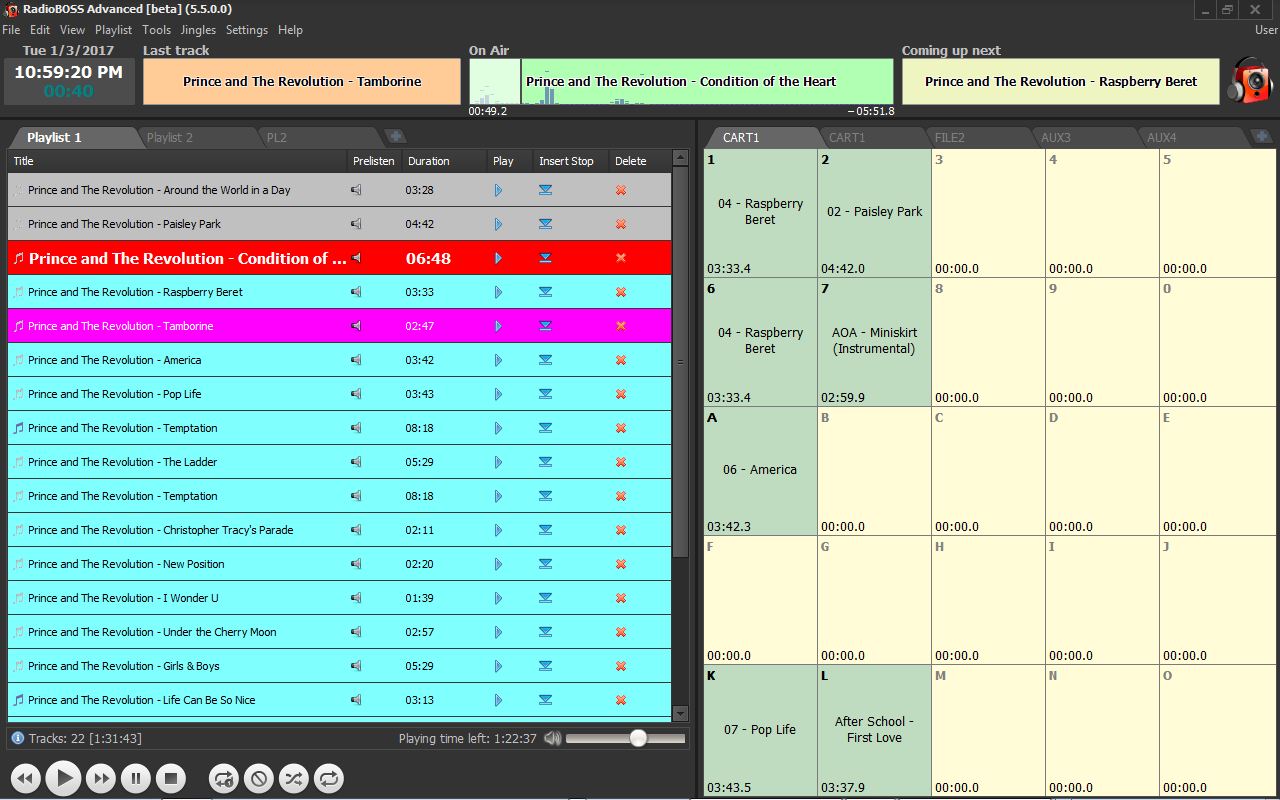The width and height of the screenshot is (1280, 800).
Task: Click the red speaker logo icon
Action: [1250, 81]
